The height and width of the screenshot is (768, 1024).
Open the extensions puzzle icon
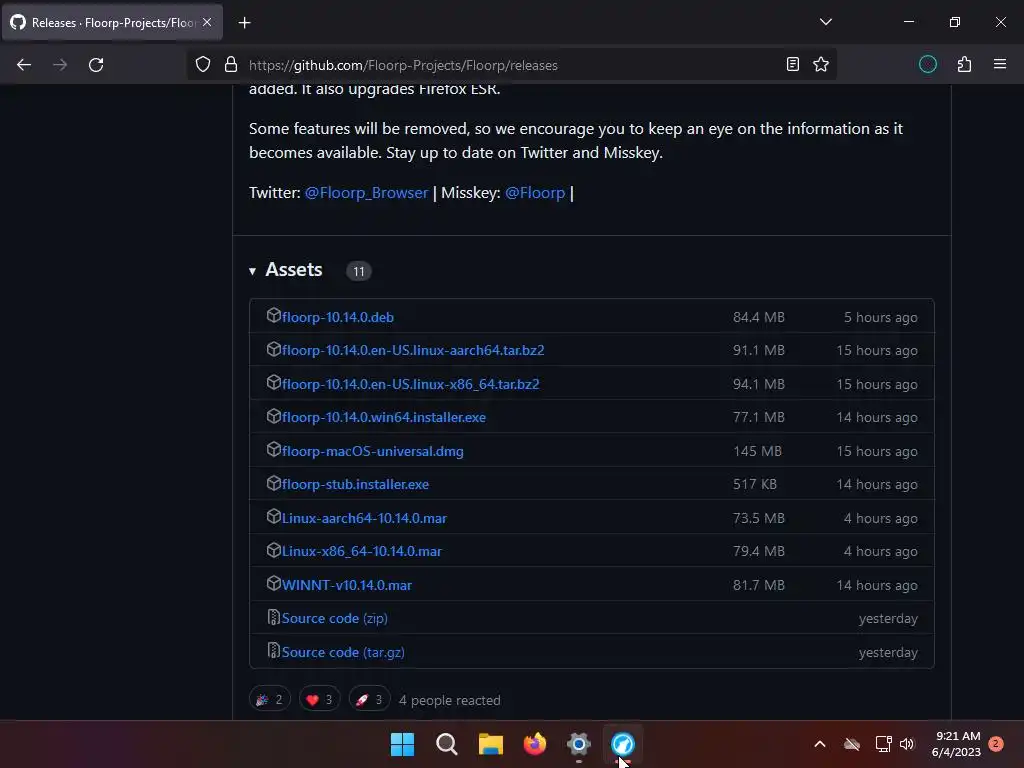pyautogui.click(x=964, y=64)
